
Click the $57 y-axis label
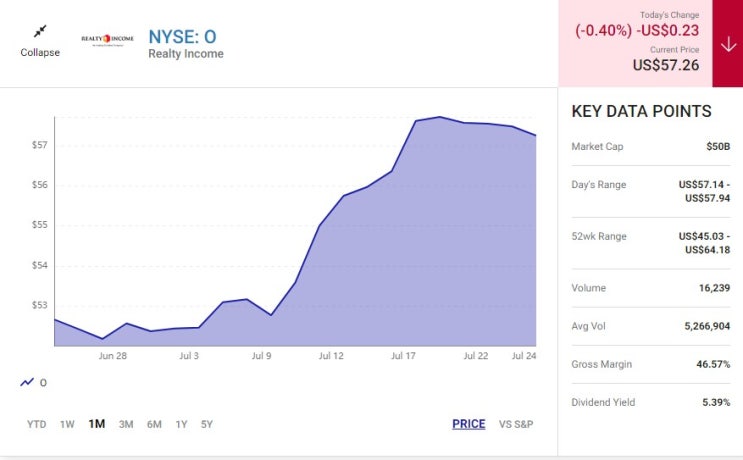pos(40,145)
